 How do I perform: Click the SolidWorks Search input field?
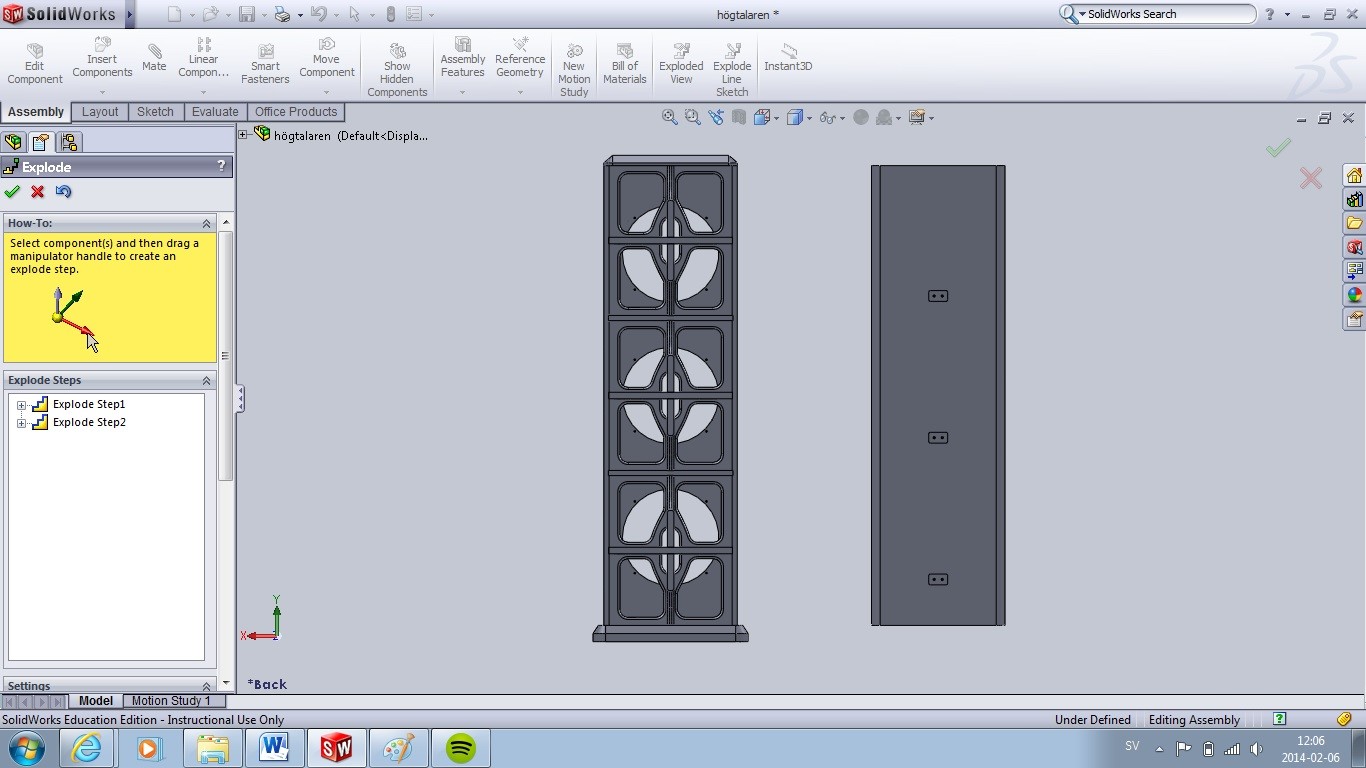[1168, 14]
